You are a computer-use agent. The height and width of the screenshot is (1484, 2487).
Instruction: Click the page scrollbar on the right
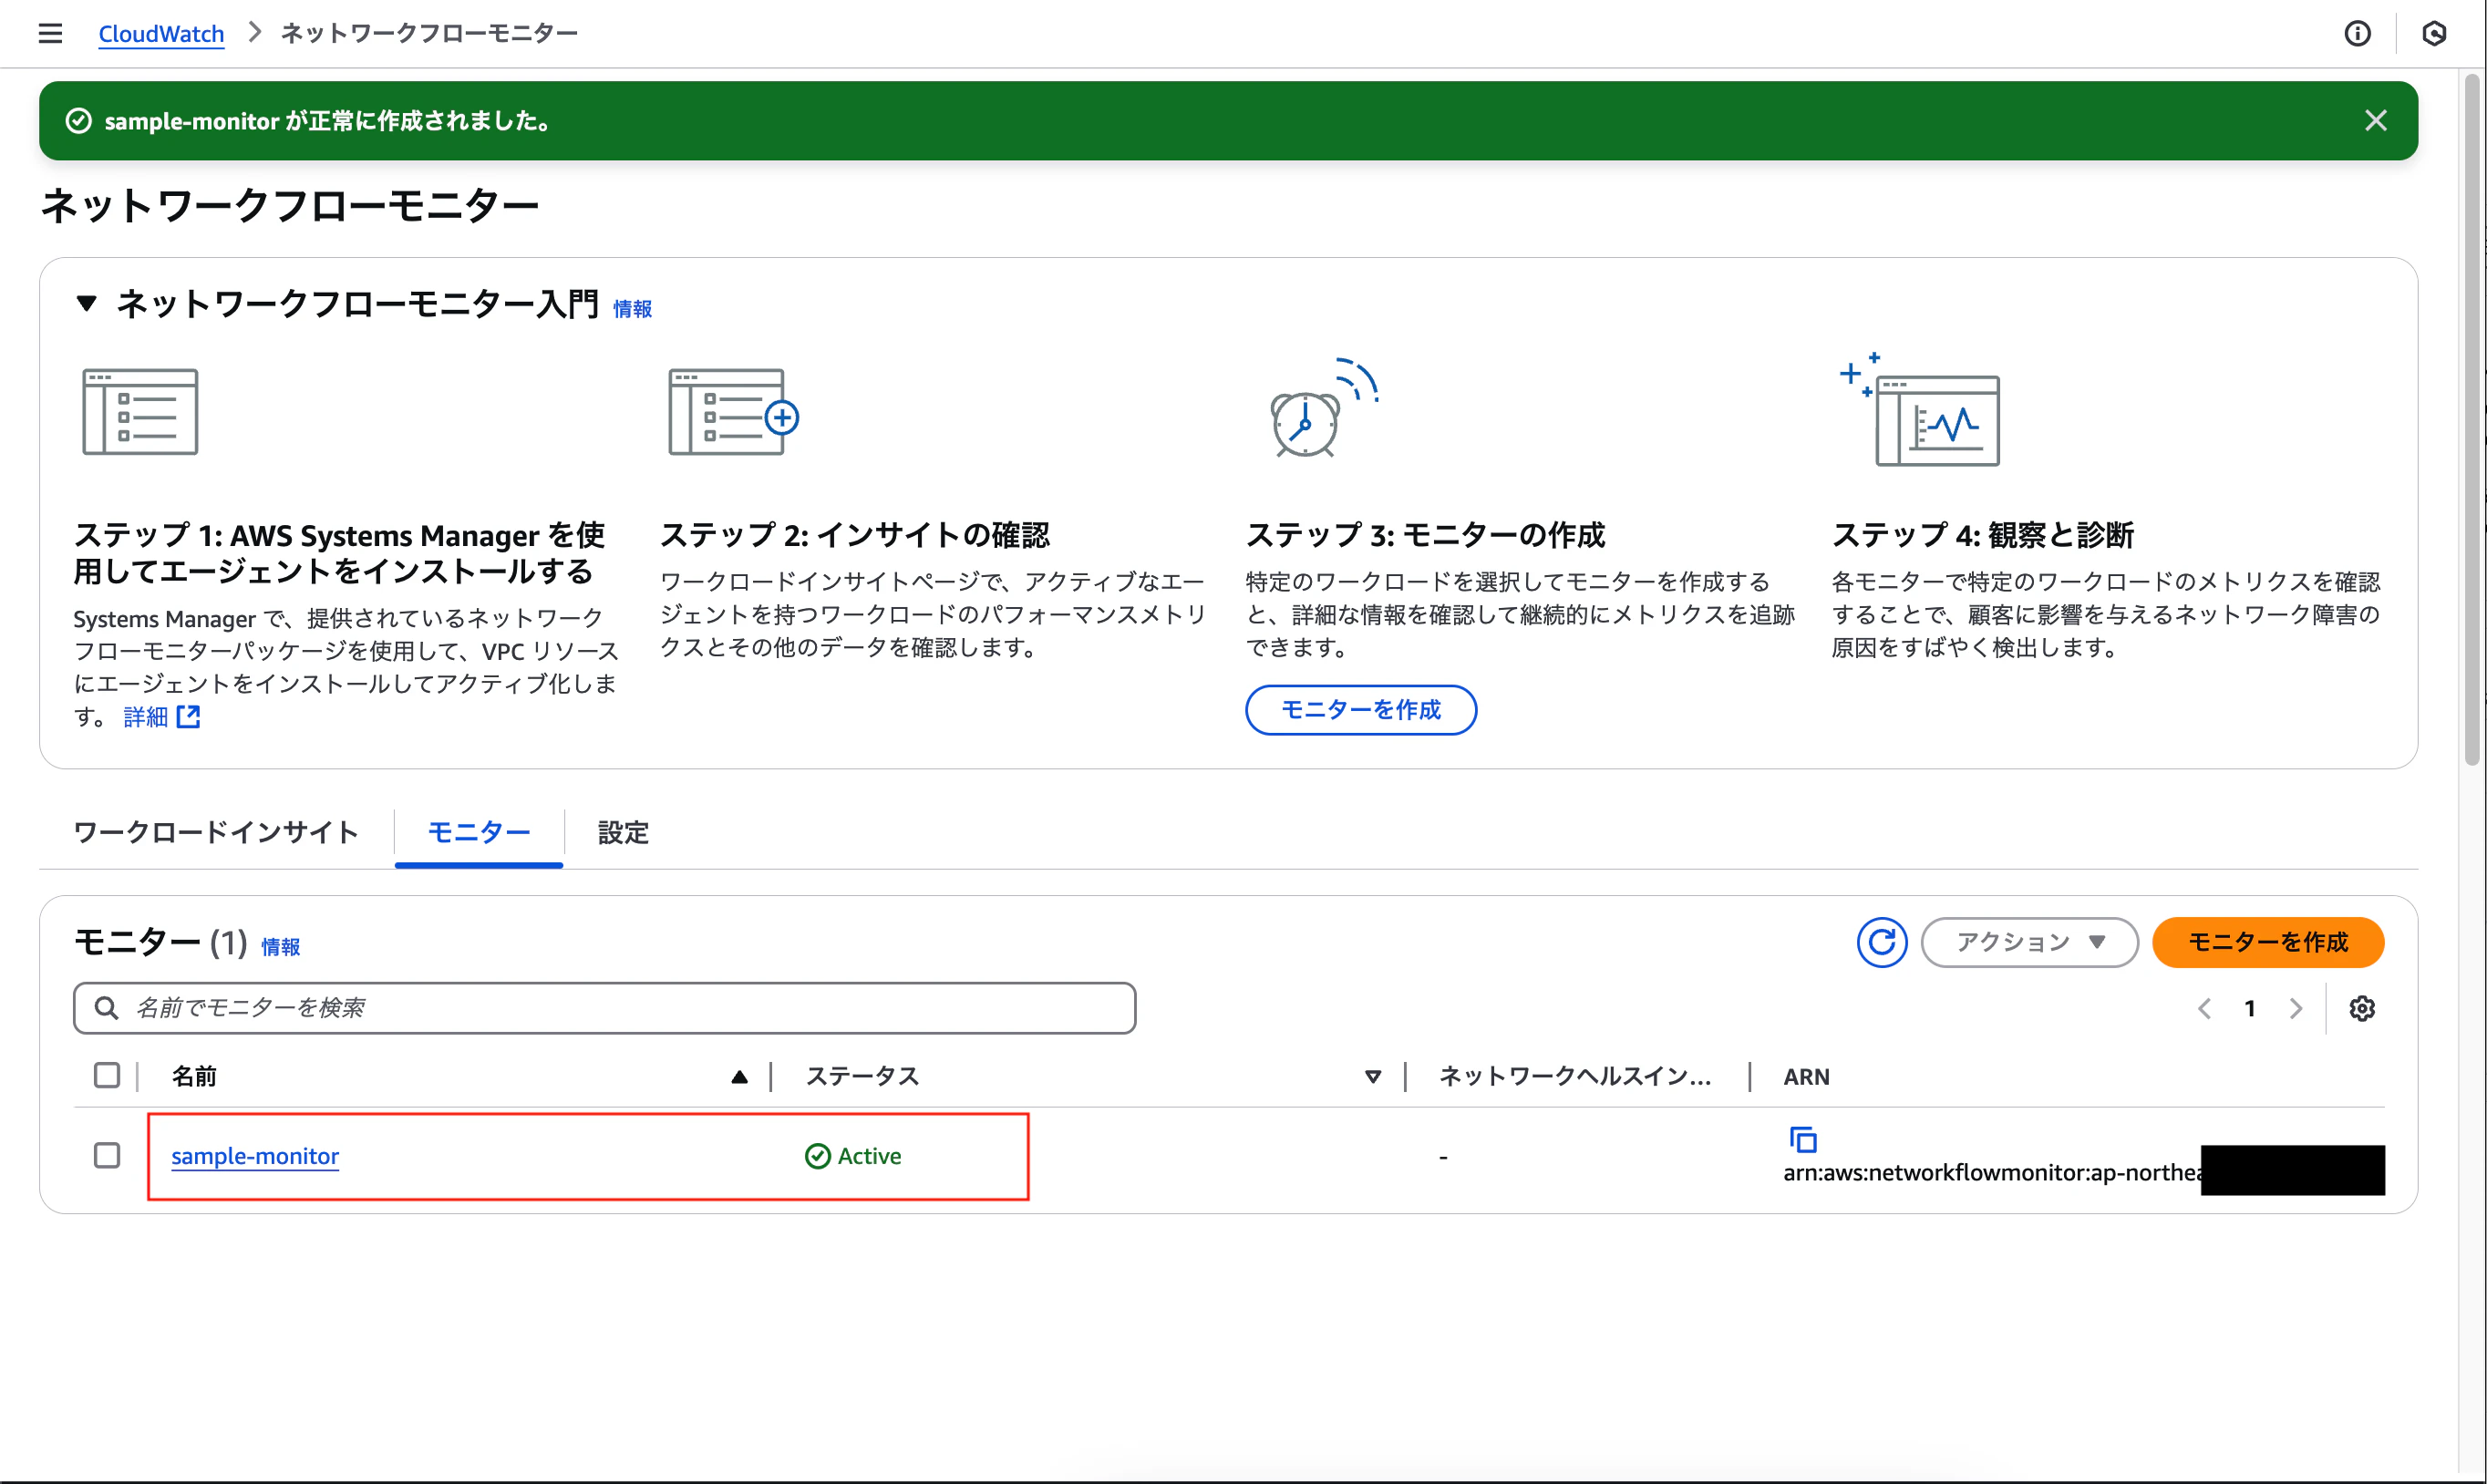(2471, 420)
